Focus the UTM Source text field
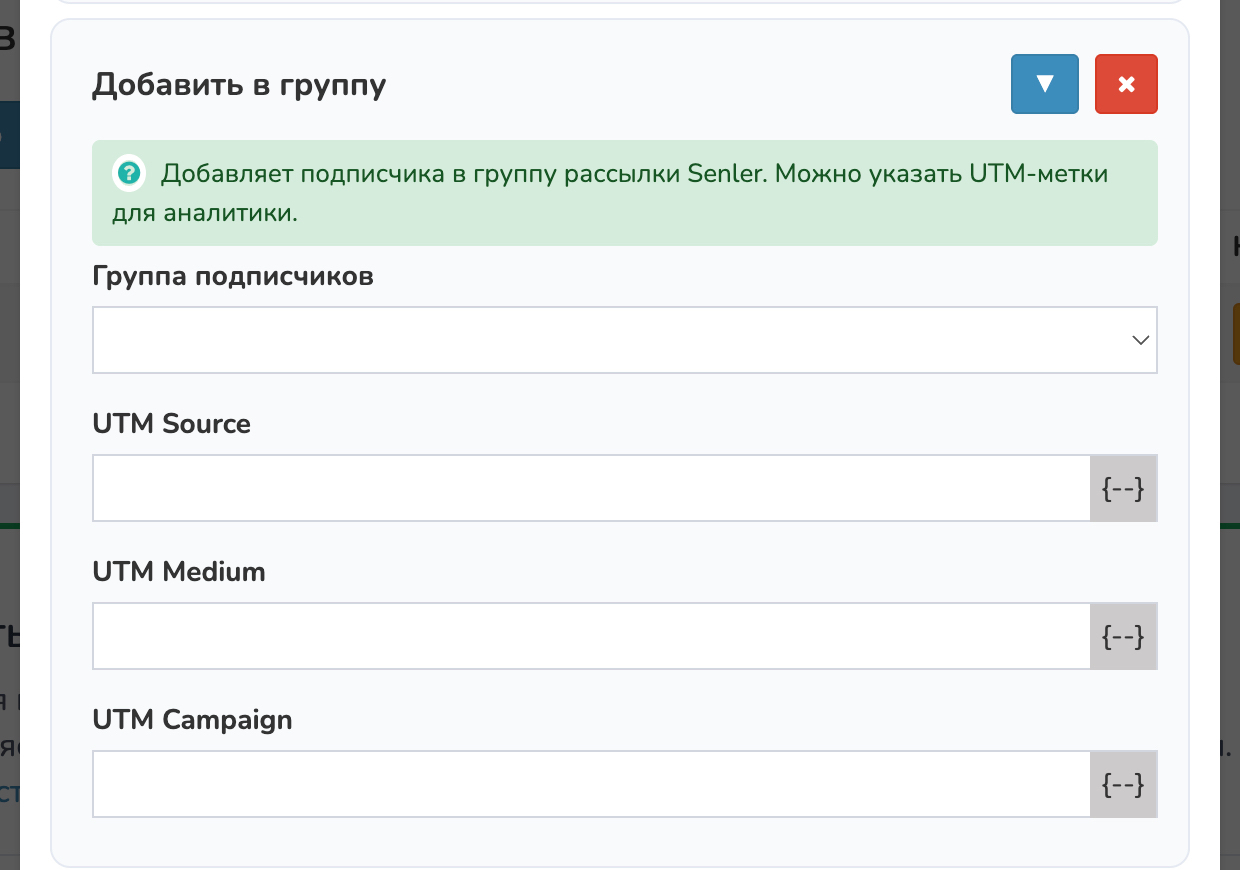 [590, 488]
